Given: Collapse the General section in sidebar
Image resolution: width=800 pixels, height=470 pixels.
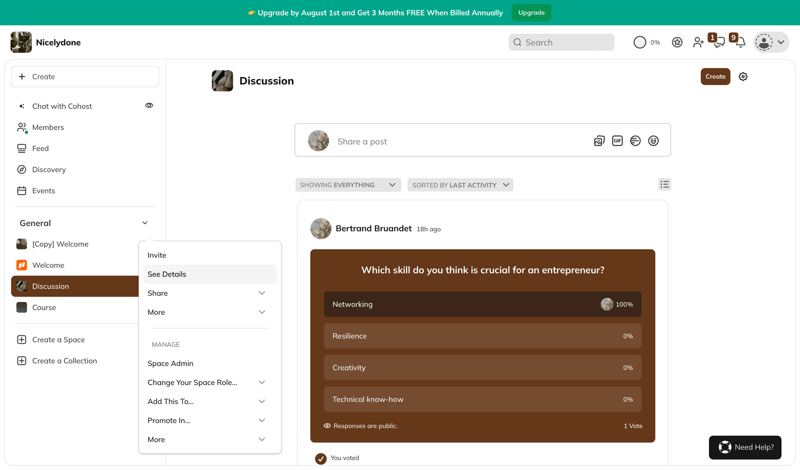Looking at the screenshot, I should (145, 223).
